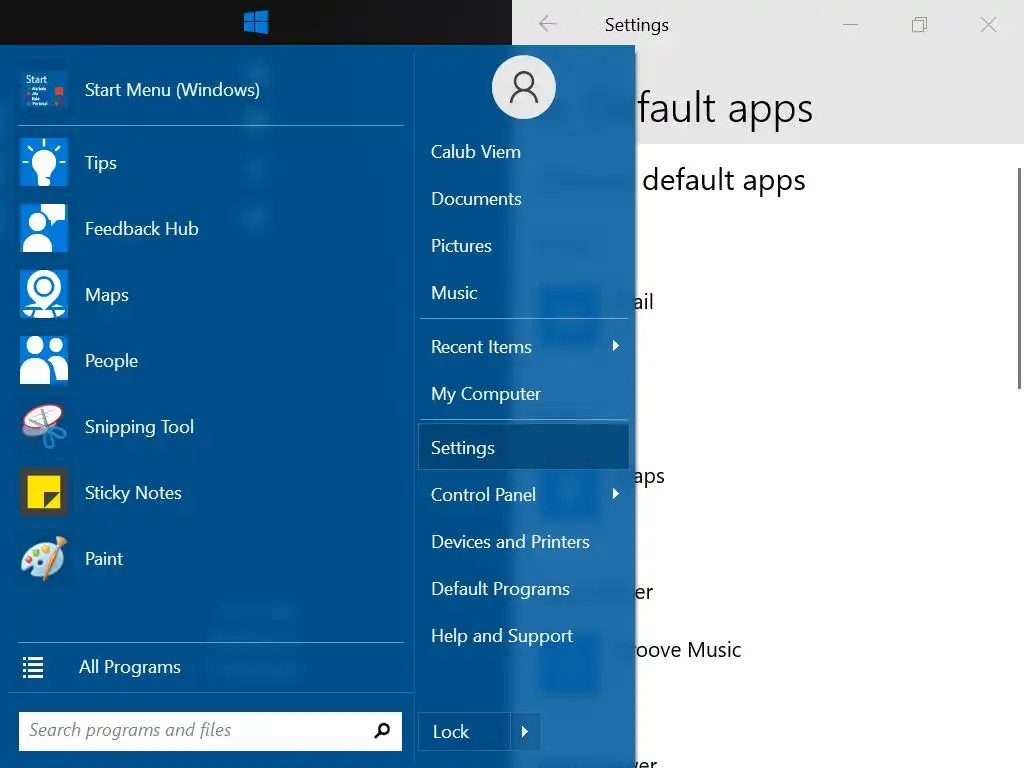Click the Recent Items label

click(x=481, y=347)
